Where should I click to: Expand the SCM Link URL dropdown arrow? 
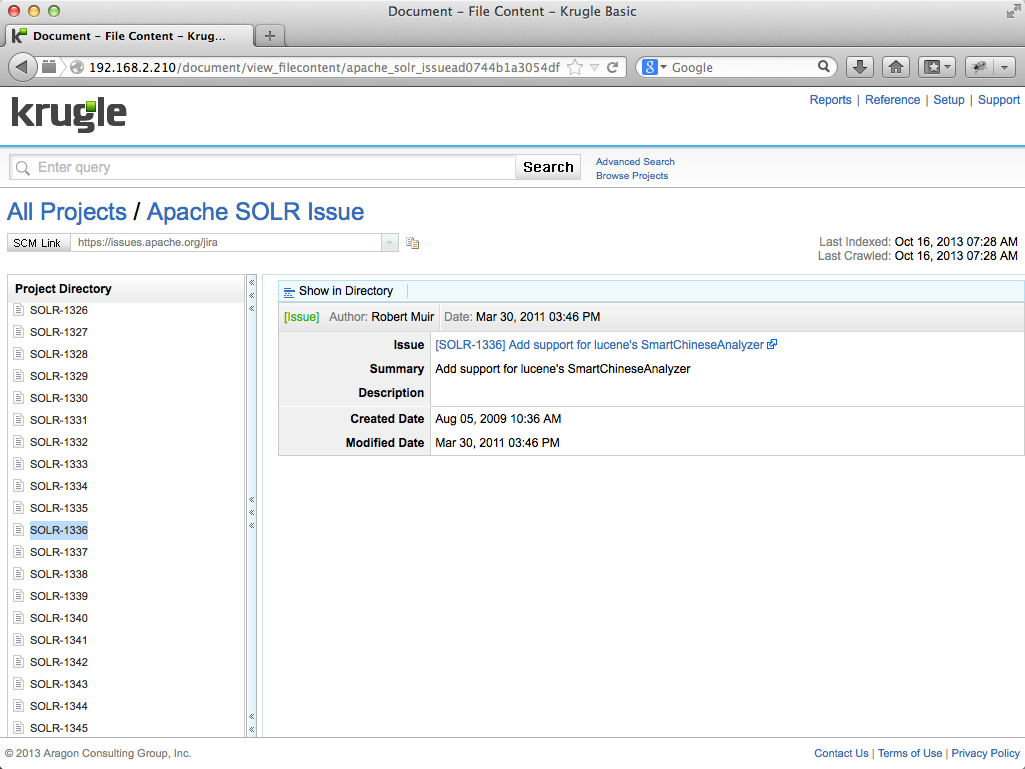(x=390, y=243)
